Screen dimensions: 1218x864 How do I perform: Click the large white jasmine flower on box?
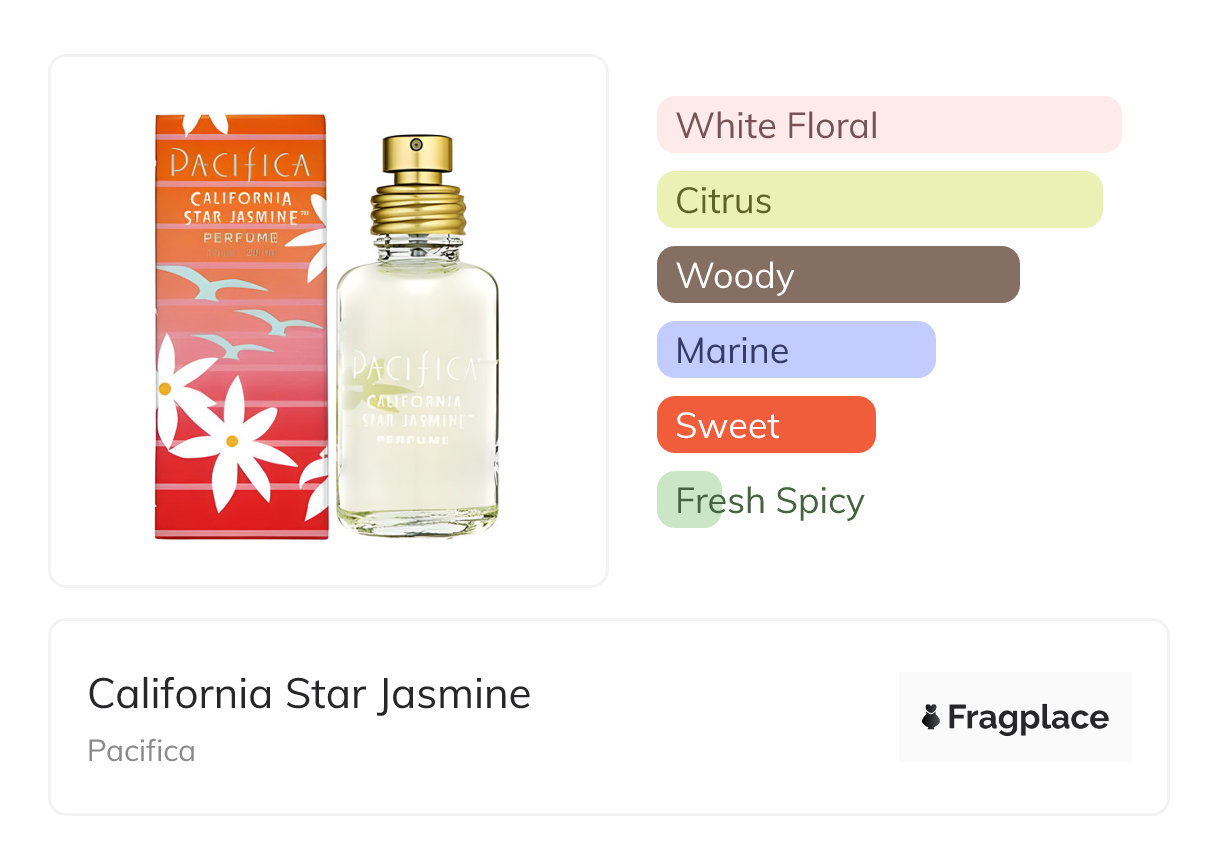233,441
